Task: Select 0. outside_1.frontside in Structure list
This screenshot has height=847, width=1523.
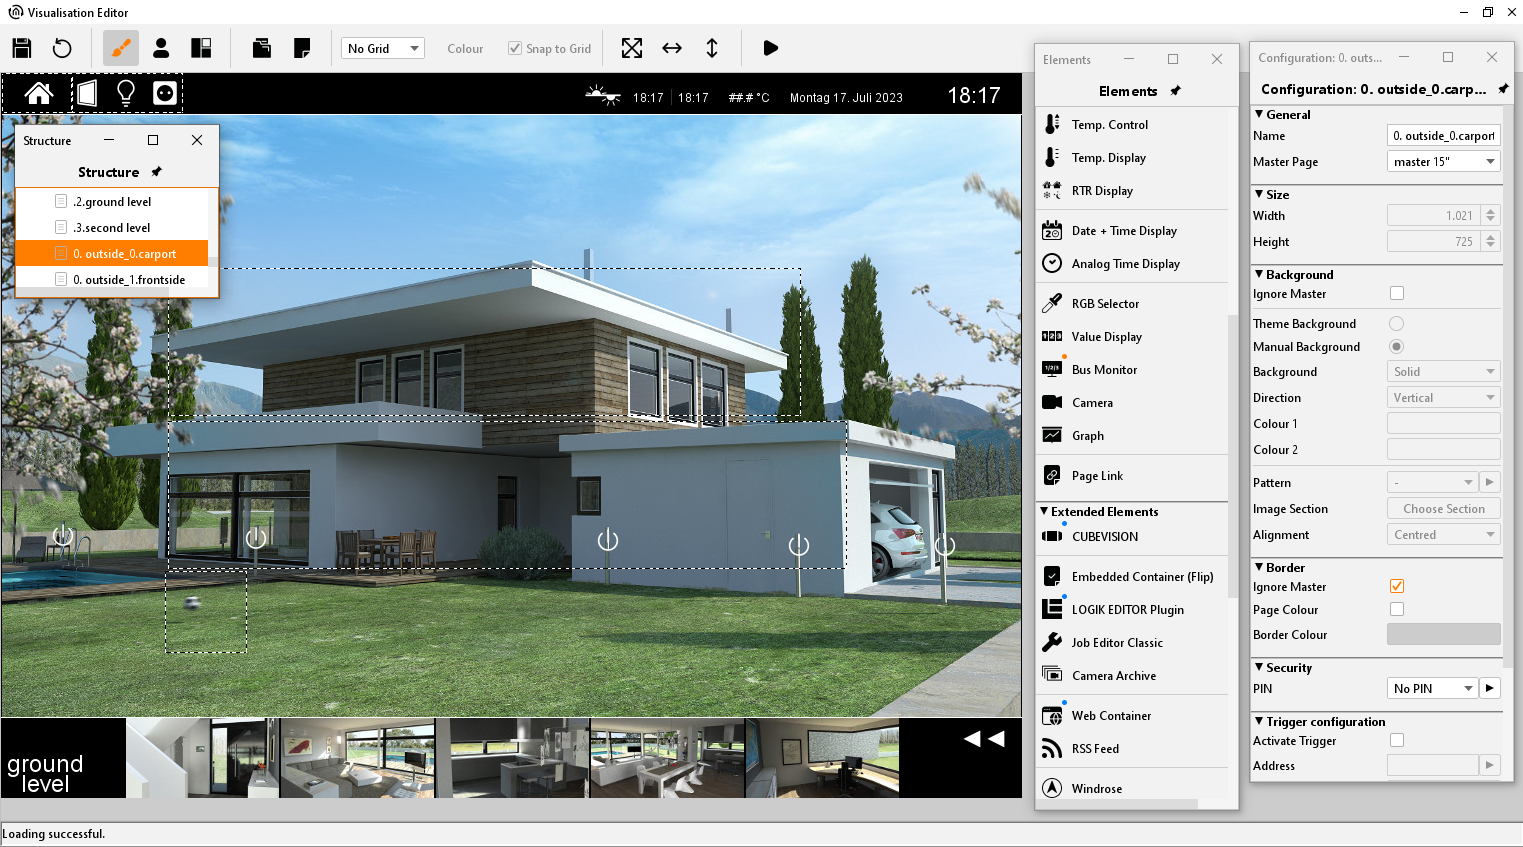Action: tap(129, 280)
